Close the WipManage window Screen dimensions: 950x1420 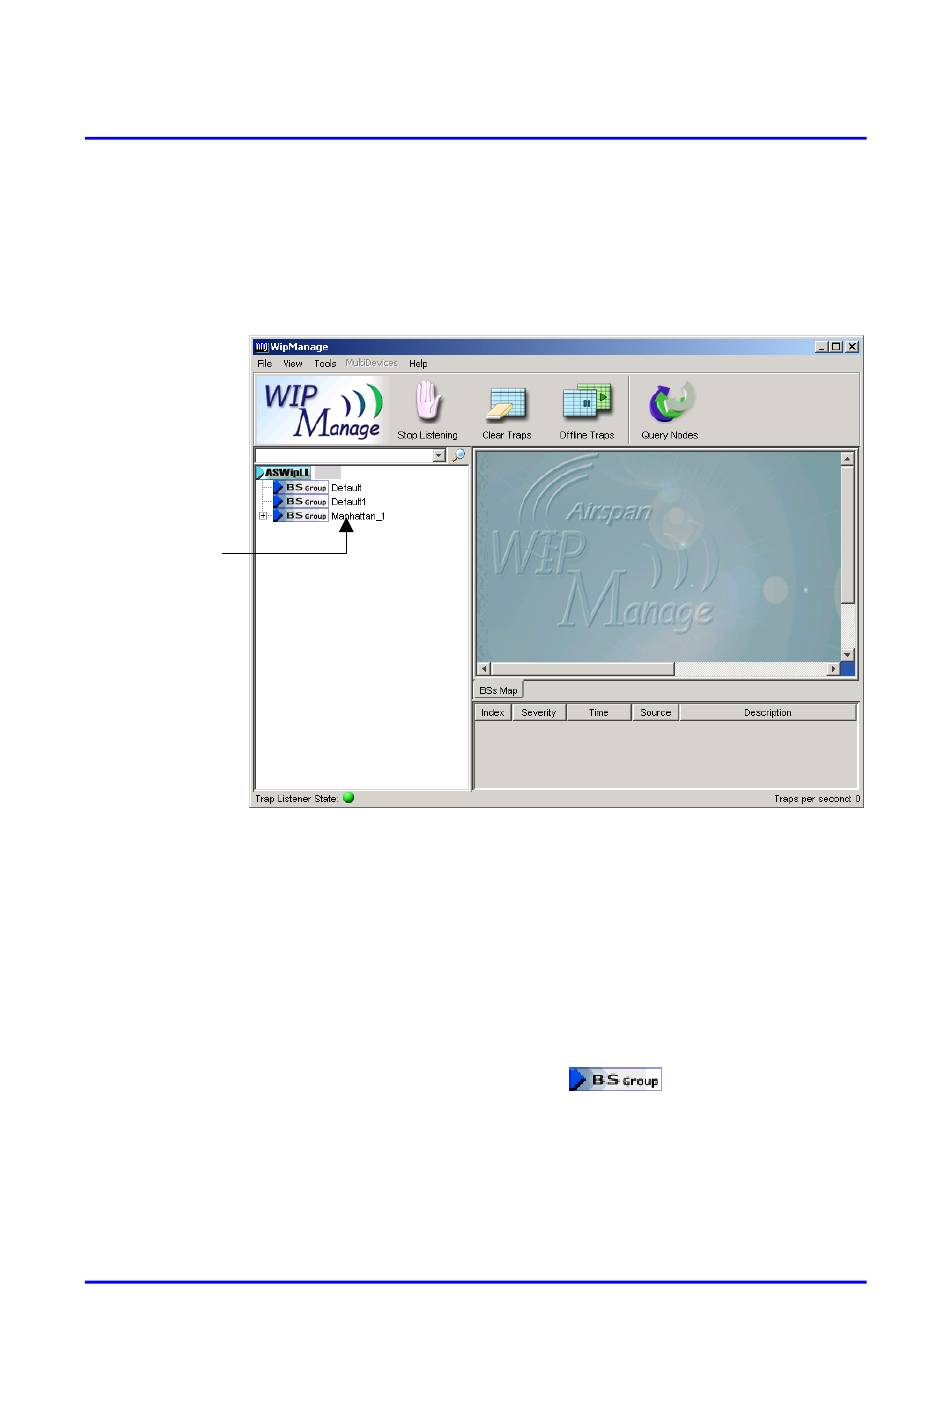pos(852,347)
